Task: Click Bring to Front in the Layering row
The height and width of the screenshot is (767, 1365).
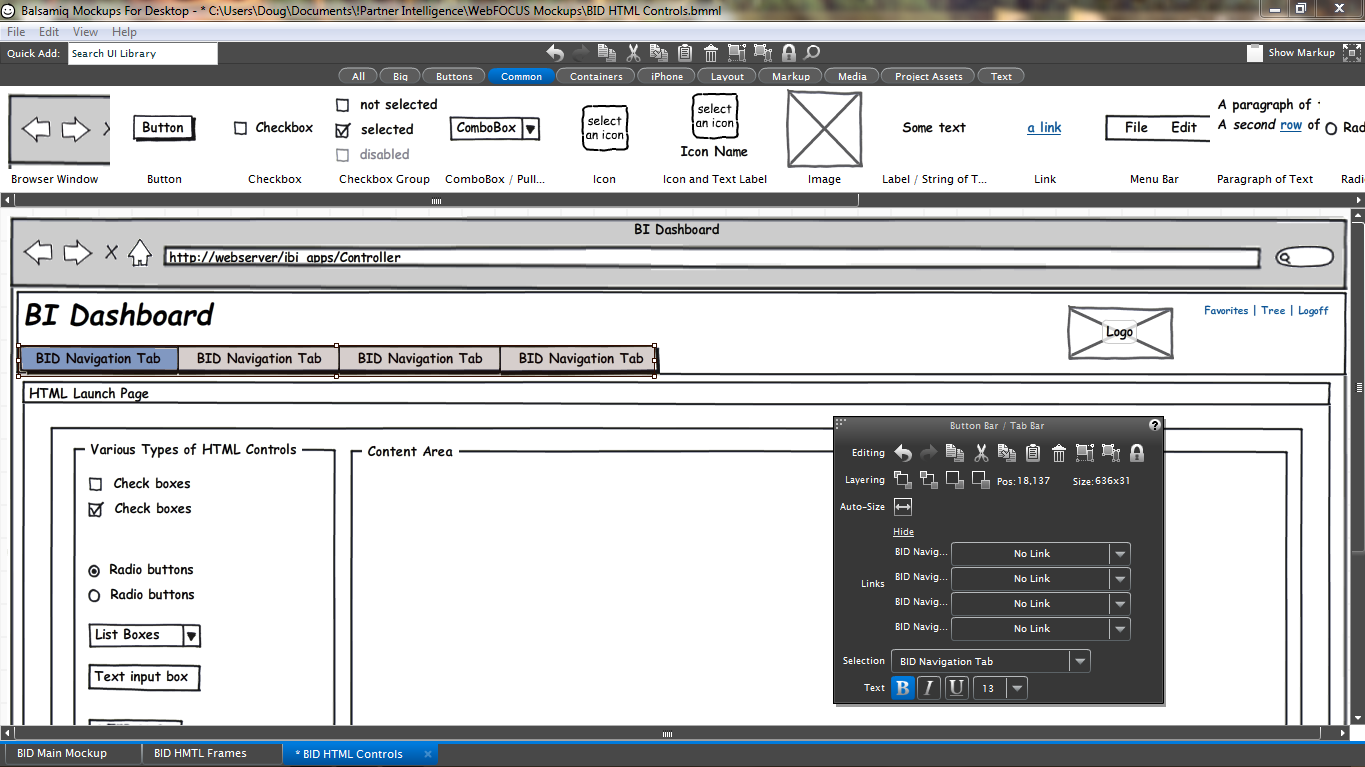Action: (903, 480)
